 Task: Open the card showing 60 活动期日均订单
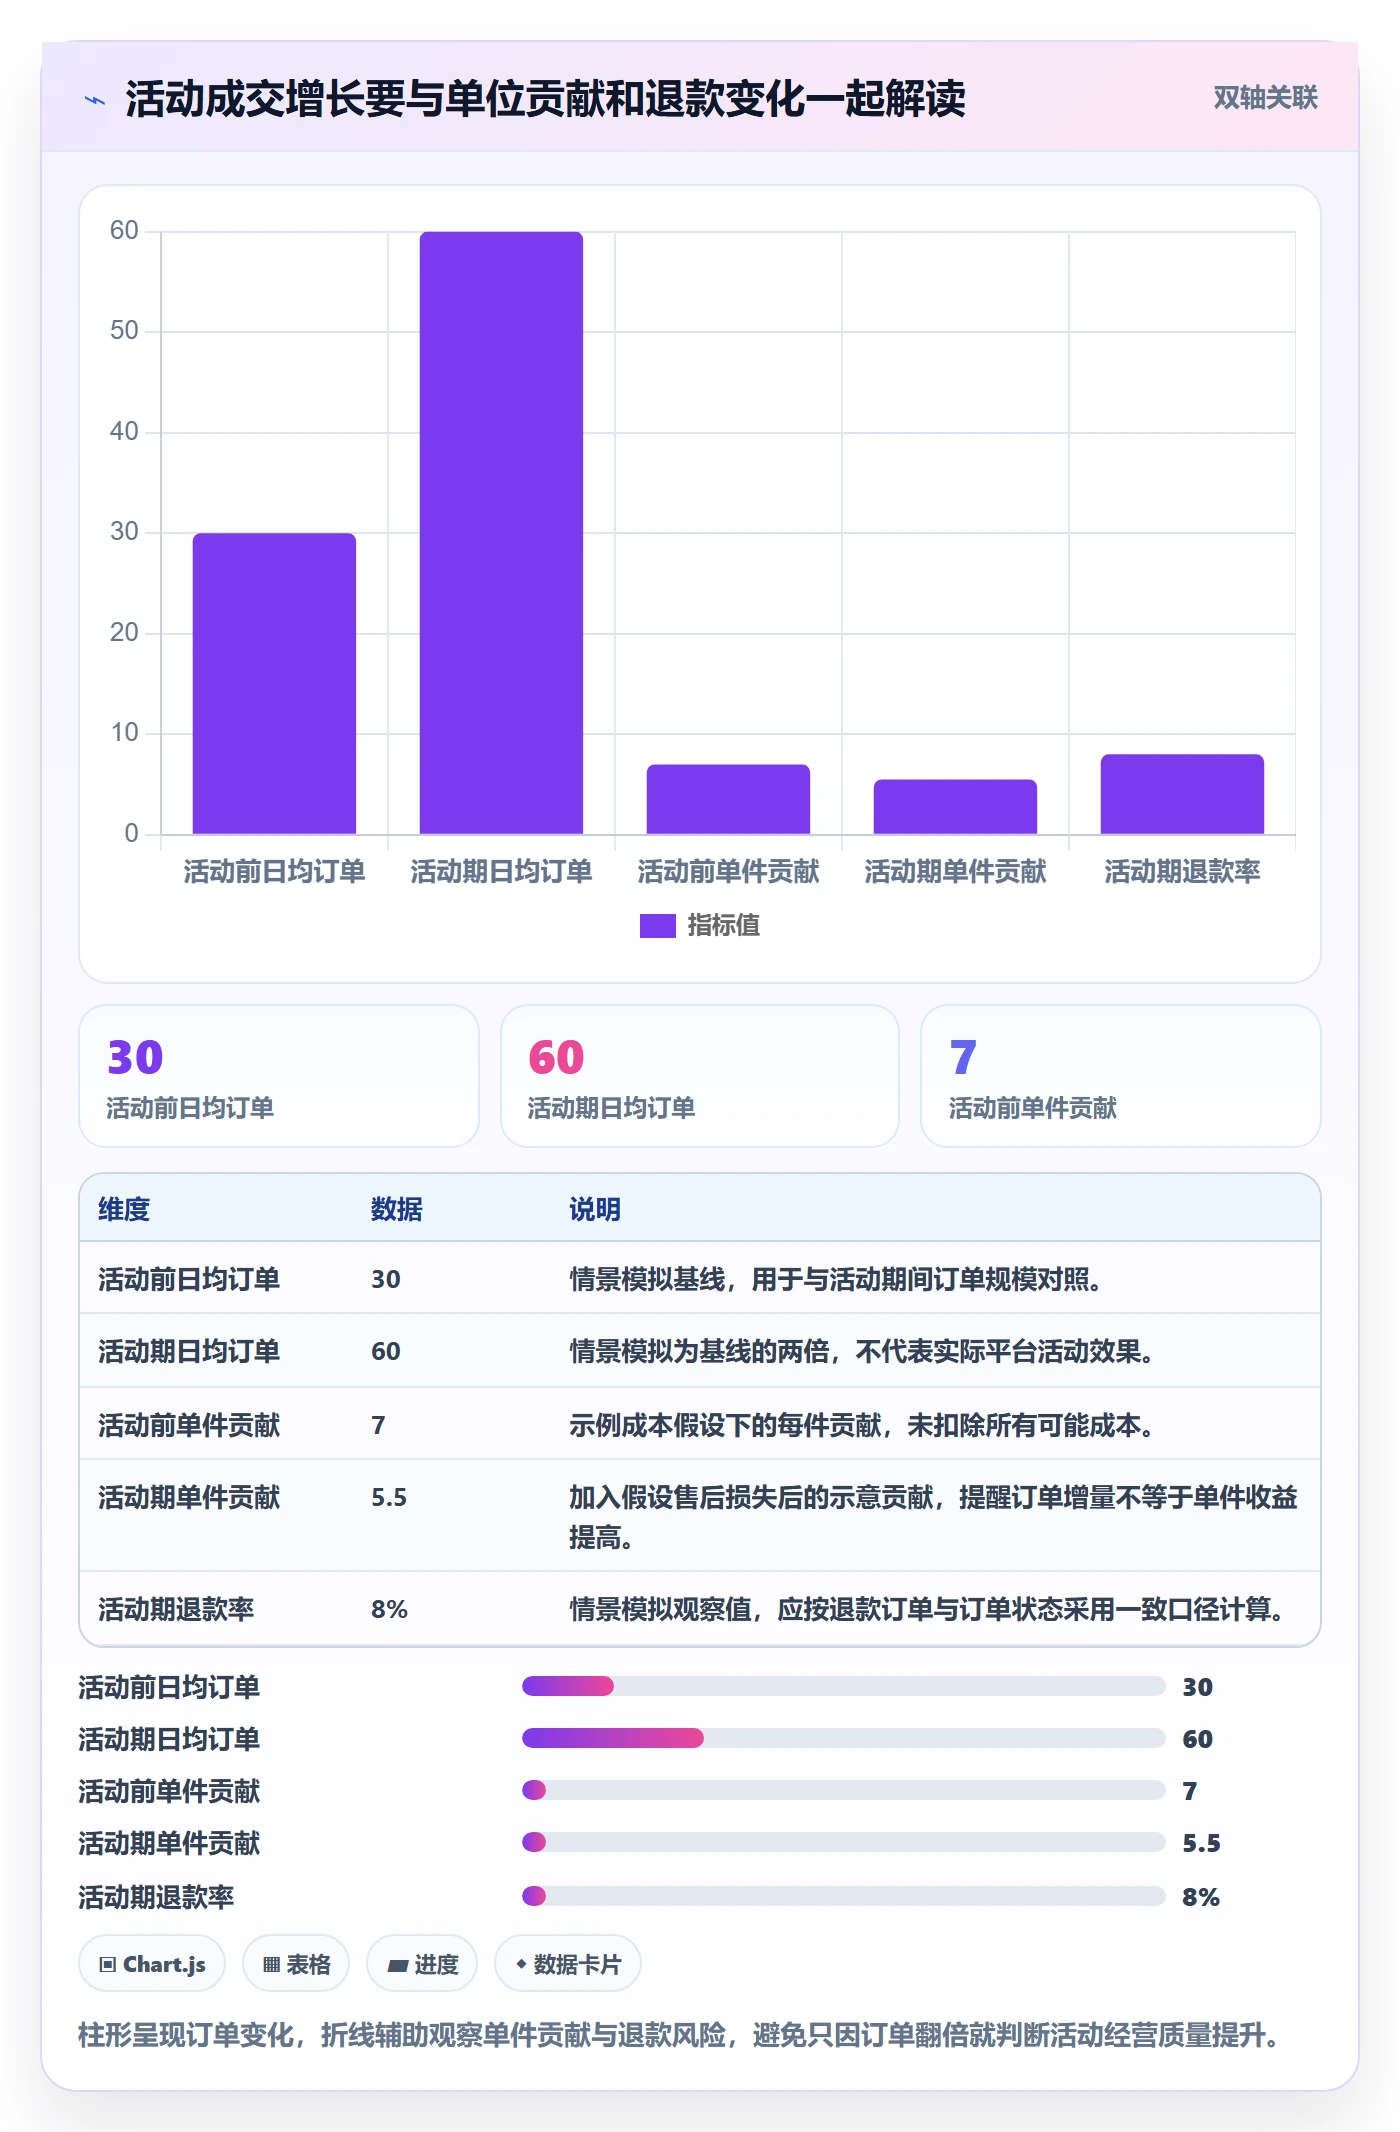699,1075
